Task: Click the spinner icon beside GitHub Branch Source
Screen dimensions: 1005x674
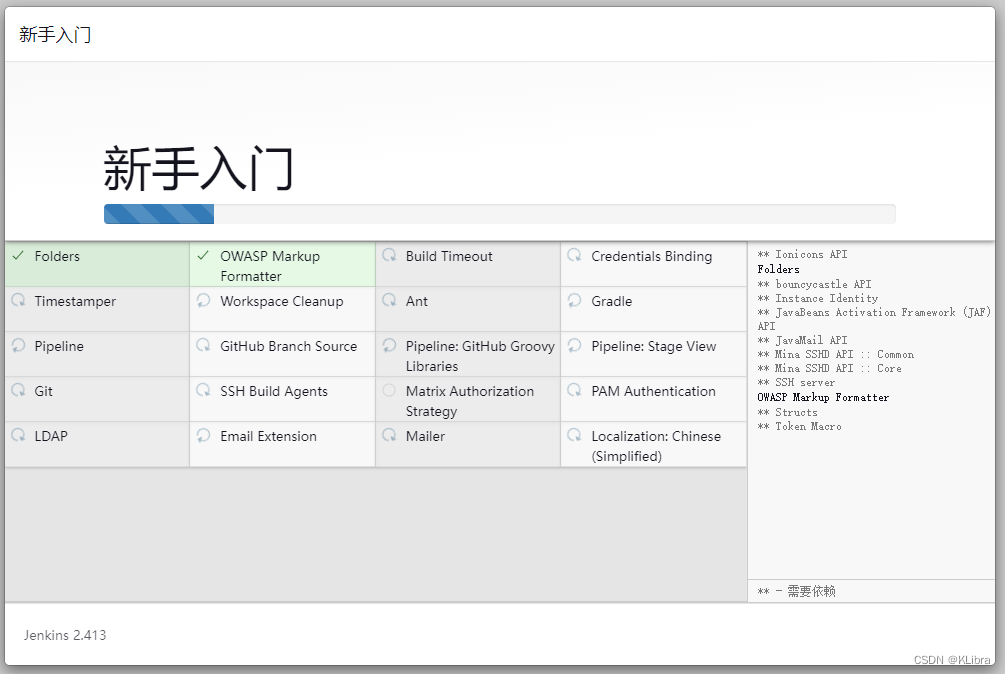Action: coord(203,345)
